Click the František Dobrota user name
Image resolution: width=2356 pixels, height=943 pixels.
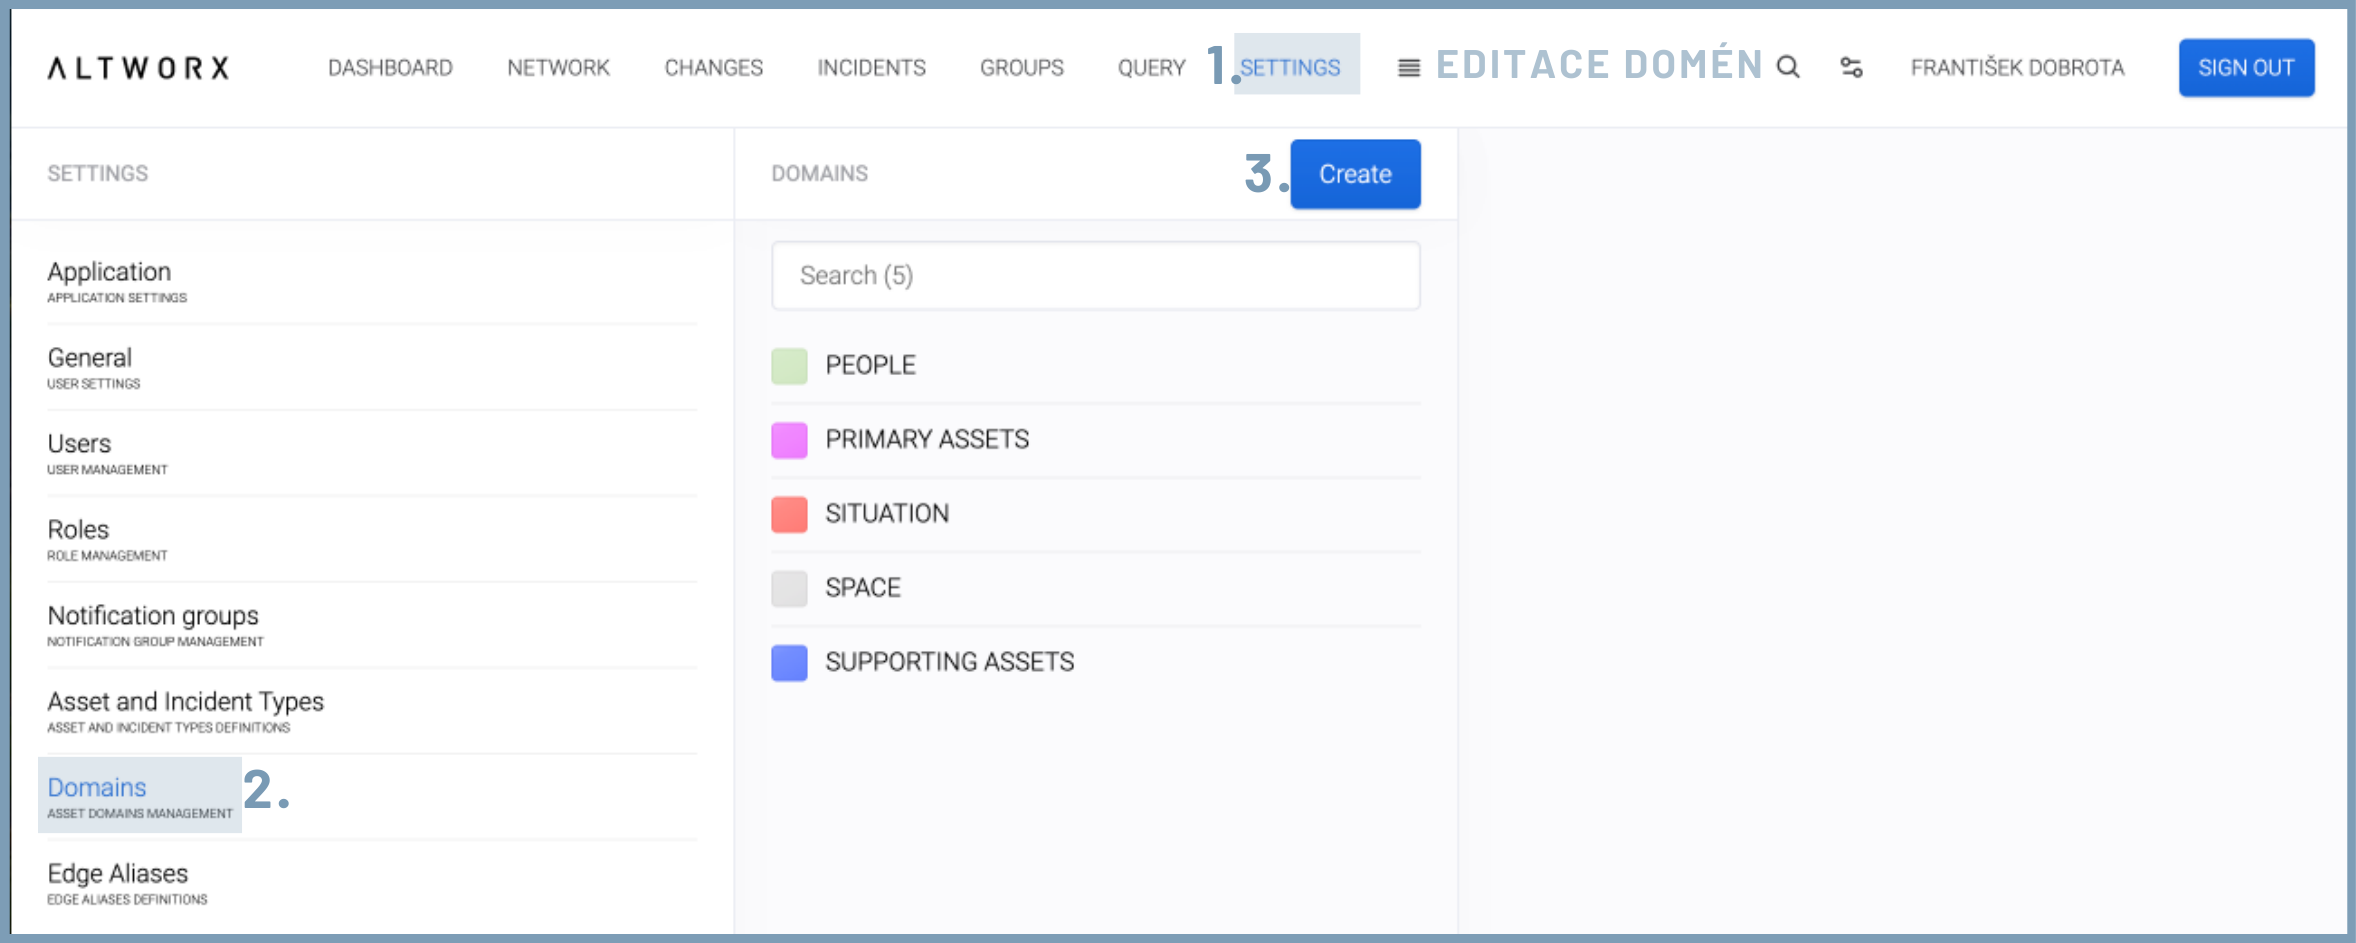2017,68
